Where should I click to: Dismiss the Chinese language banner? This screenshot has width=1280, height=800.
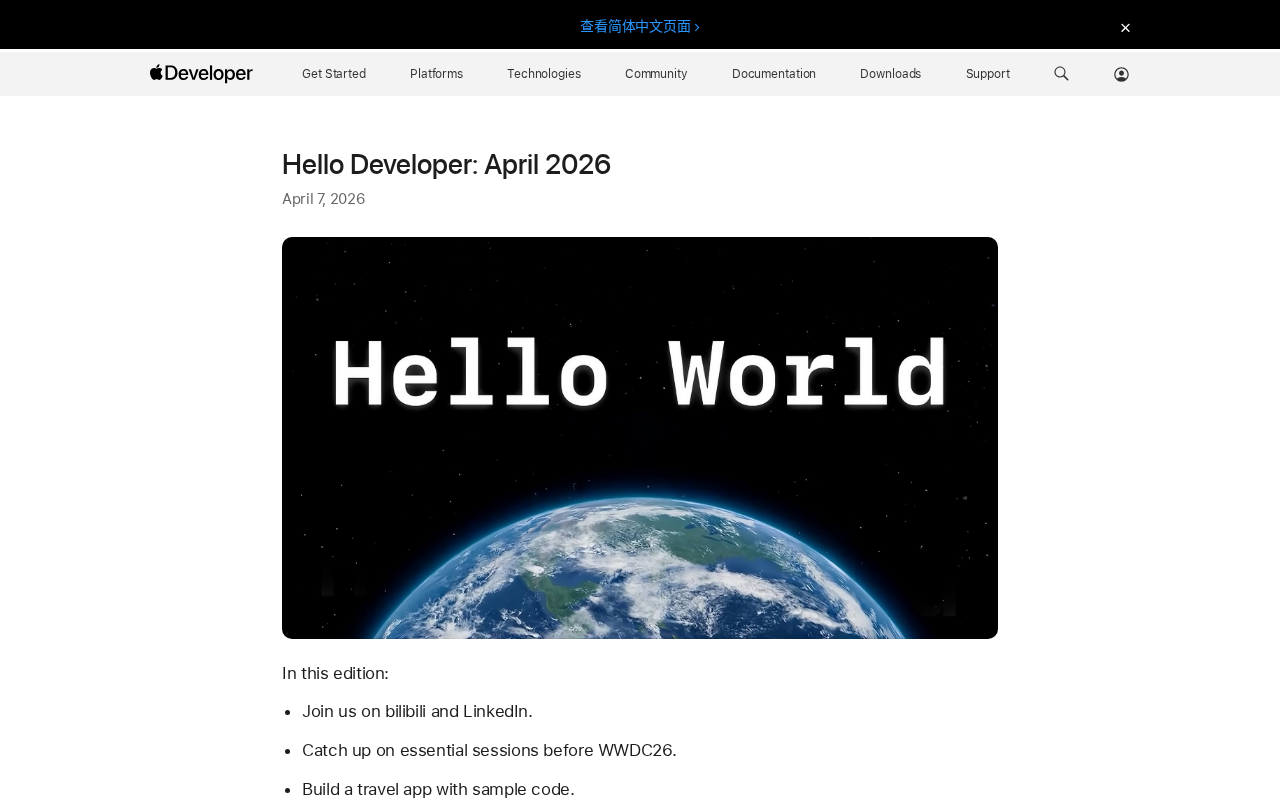(x=1125, y=28)
